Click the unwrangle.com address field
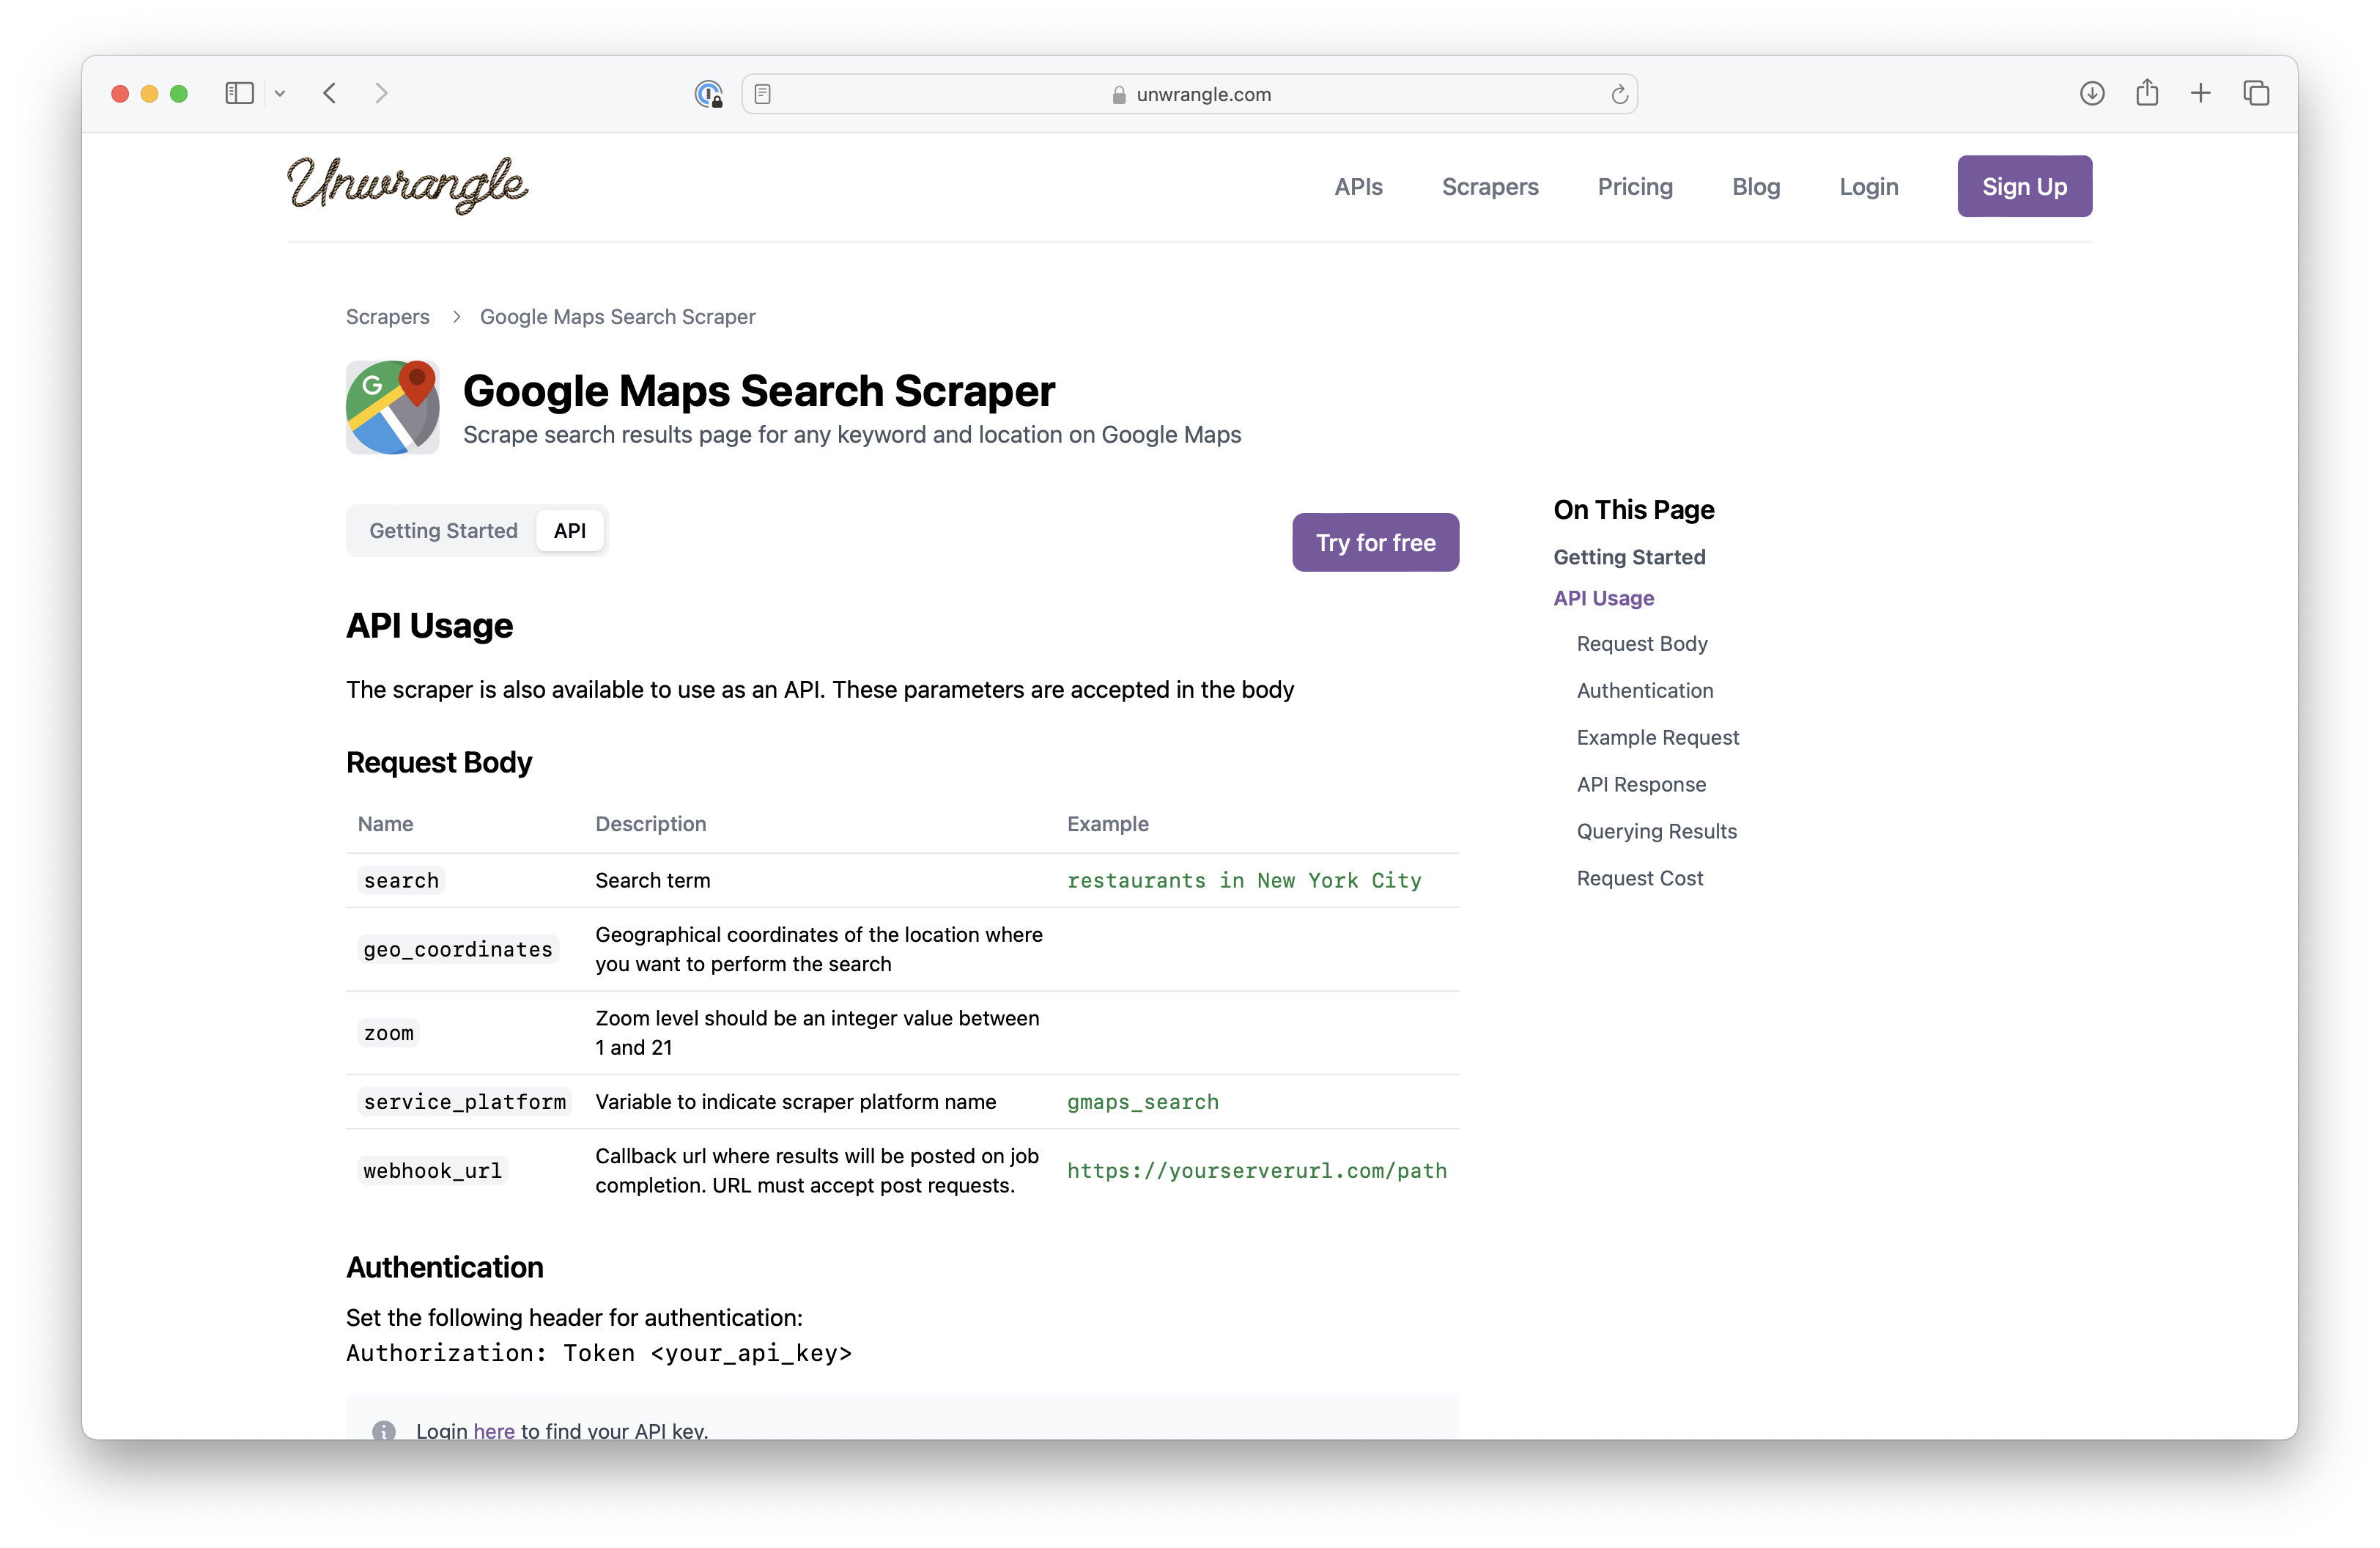The width and height of the screenshot is (2380, 1548). point(1190,94)
